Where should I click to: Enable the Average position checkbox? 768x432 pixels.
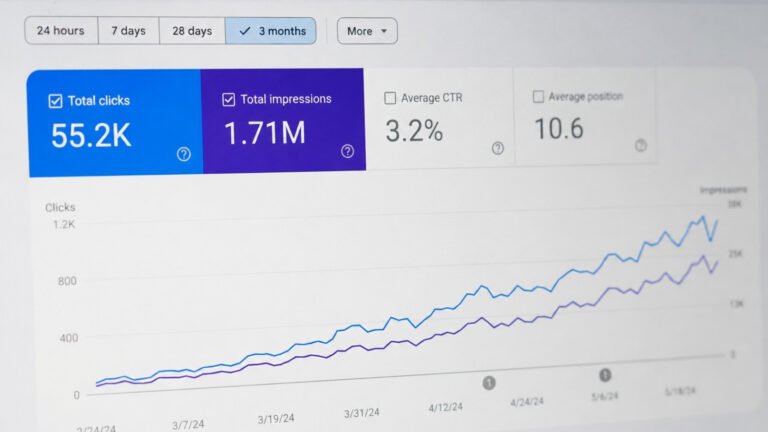click(538, 96)
